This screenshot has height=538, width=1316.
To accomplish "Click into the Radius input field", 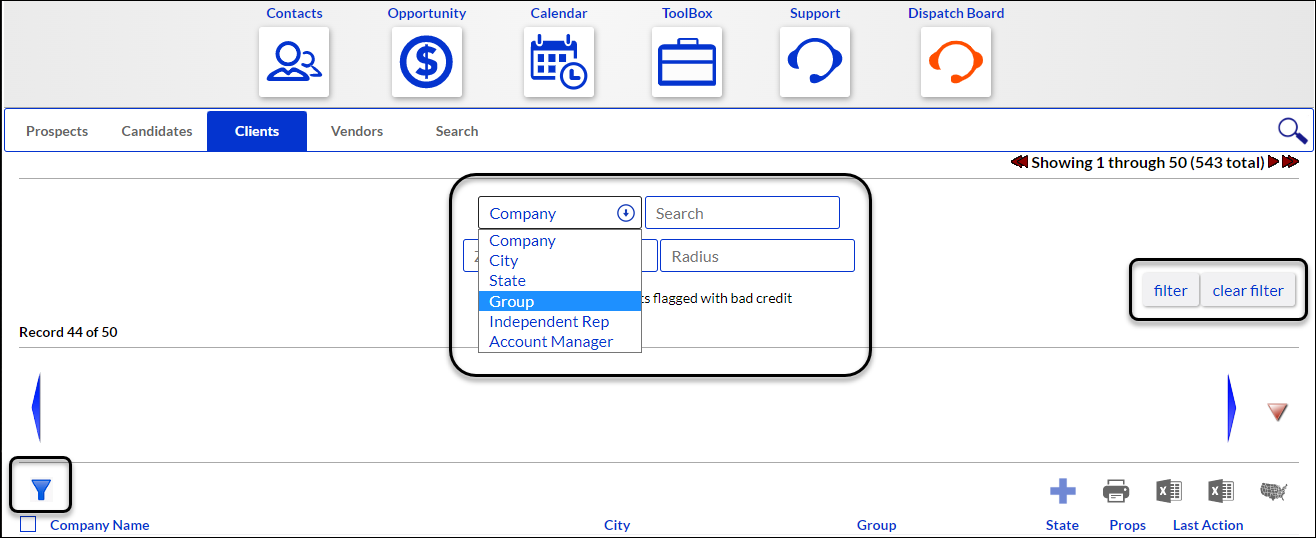I will coord(757,256).
